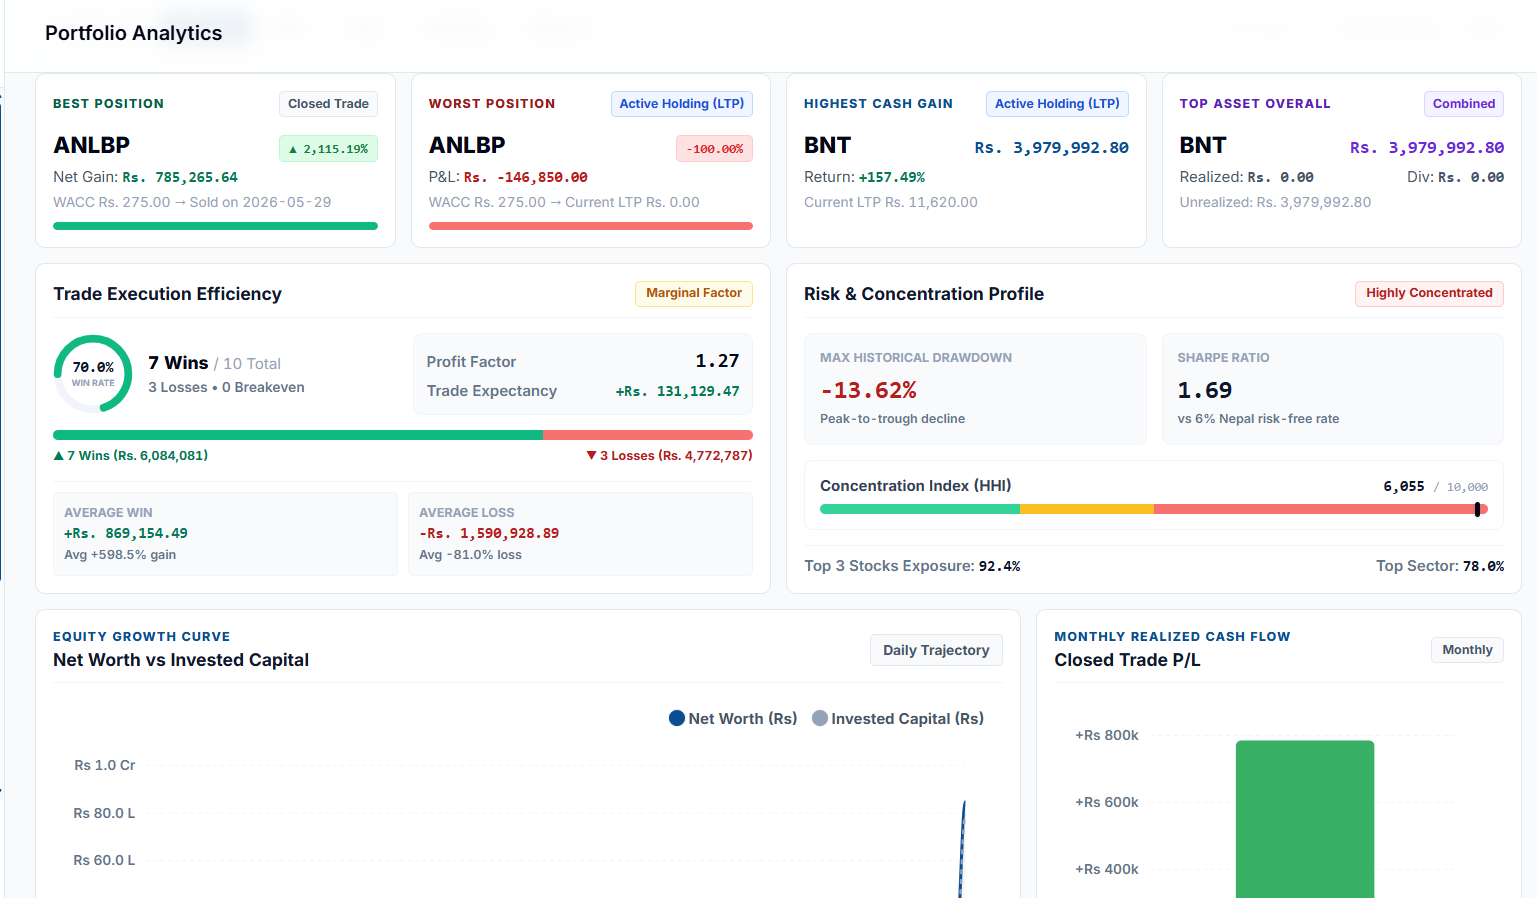Screen dimensions: 1537x898
Task: Click the average loss amount -Rs. 1,590,928.89
Action: [x=489, y=533]
